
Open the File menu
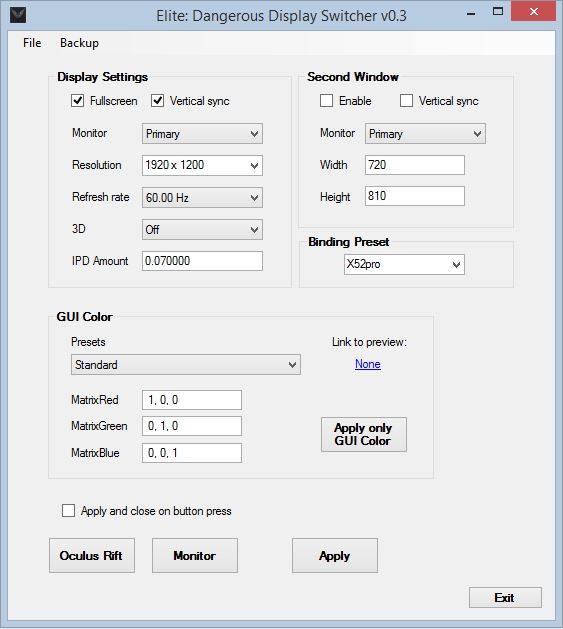[32, 43]
